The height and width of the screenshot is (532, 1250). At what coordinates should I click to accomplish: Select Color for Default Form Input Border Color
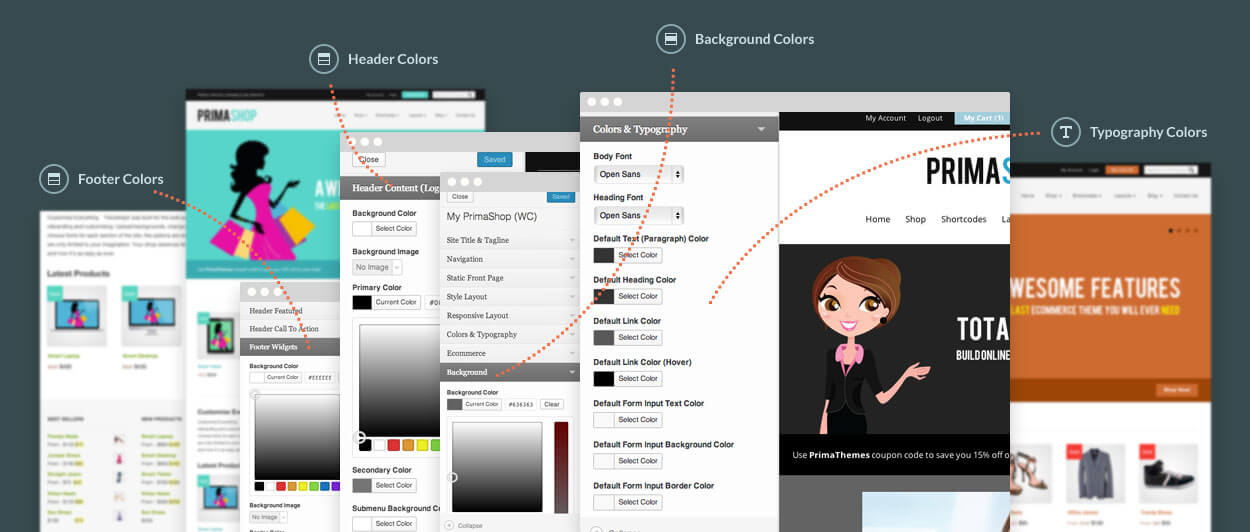pos(638,502)
